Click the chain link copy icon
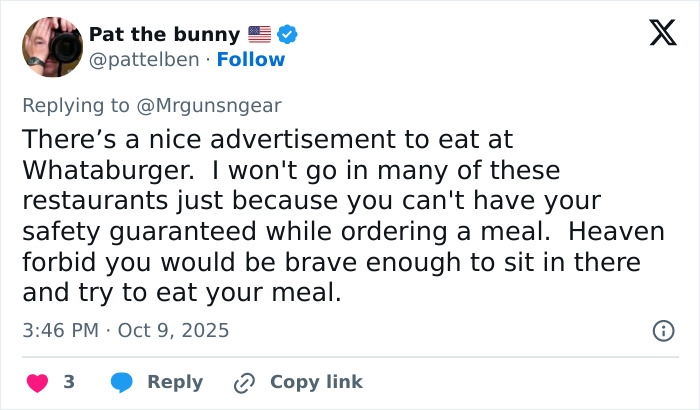The width and height of the screenshot is (700, 410). (x=244, y=382)
